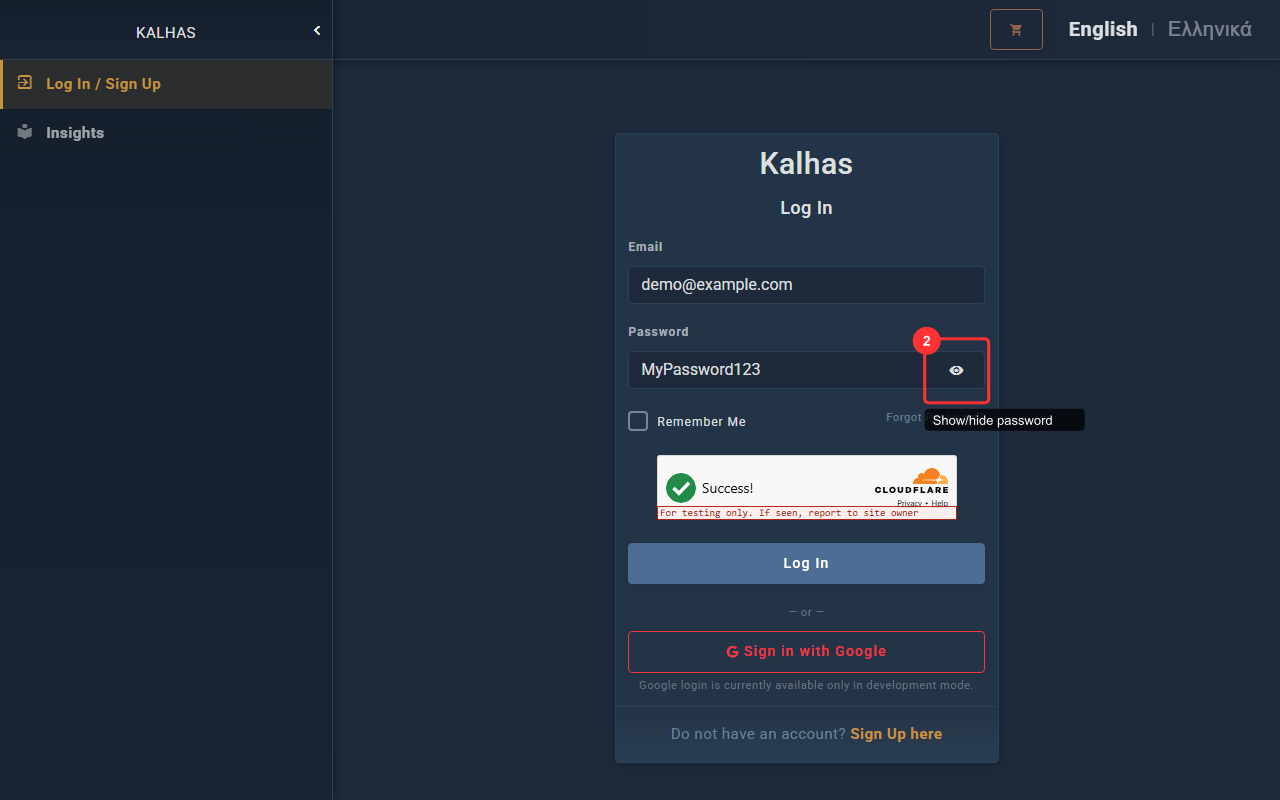
Task: Click the Log In / Sign Up sidebar icon
Action: pyautogui.click(x=25, y=83)
